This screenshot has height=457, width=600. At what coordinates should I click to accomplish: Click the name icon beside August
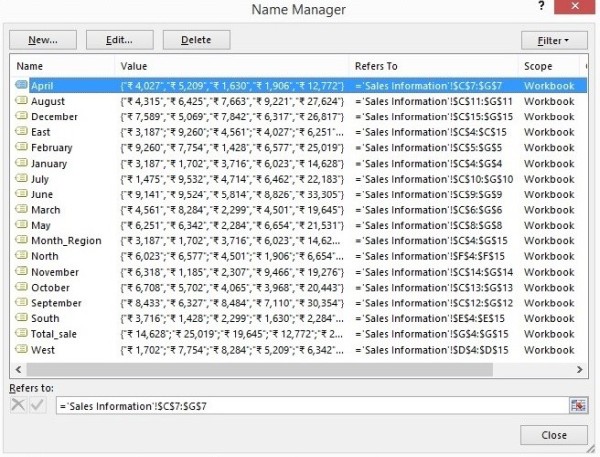22,101
